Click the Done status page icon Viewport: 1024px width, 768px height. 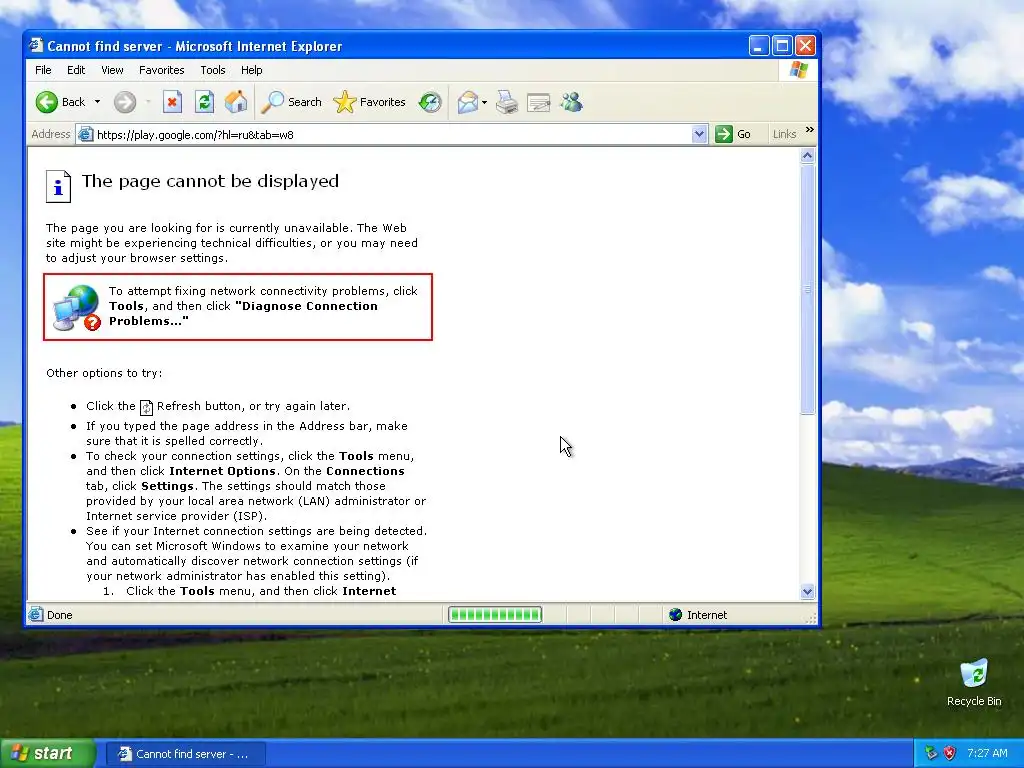click(36, 615)
